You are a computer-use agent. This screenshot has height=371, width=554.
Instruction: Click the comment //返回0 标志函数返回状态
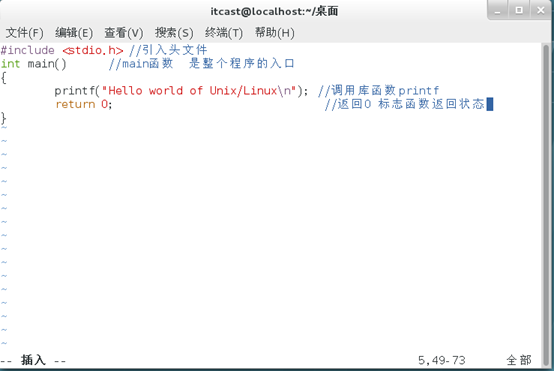click(x=405, y=104)
